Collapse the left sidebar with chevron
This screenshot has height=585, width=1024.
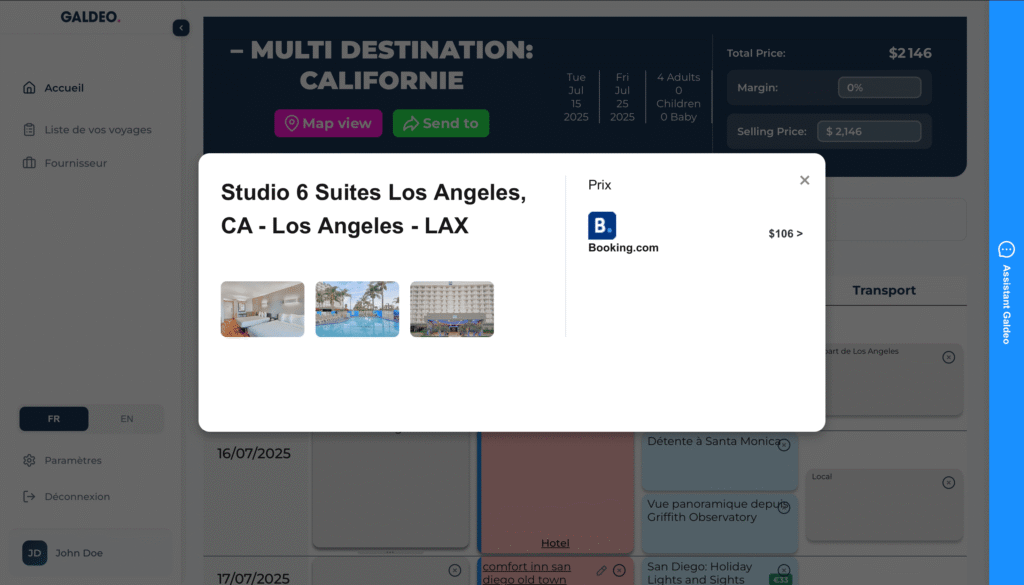(181, 28)
